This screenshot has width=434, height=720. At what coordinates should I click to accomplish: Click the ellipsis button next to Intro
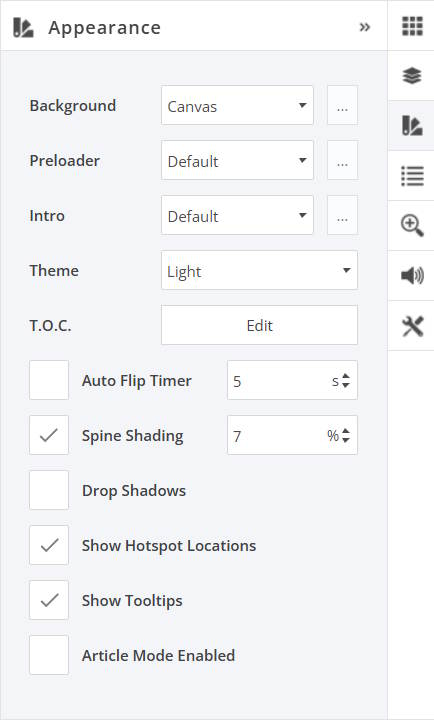(x=342, y=215)
